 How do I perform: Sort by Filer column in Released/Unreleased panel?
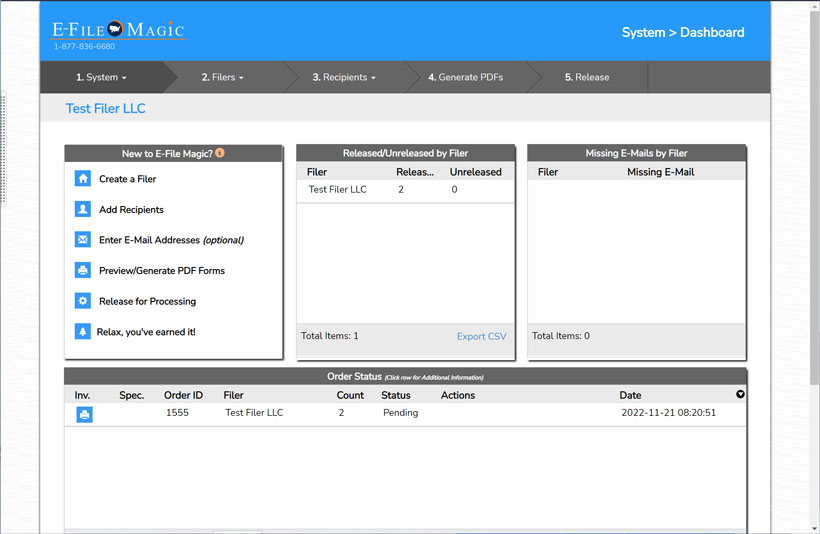click(x=317, y=172)
